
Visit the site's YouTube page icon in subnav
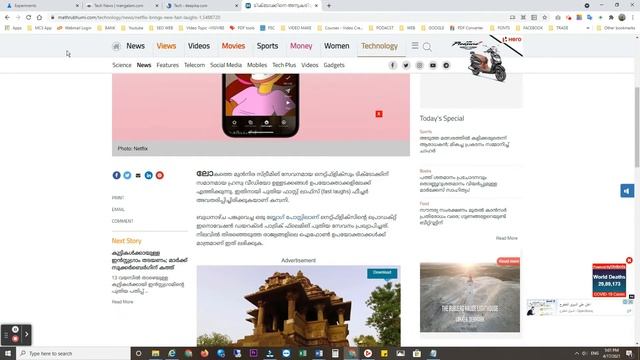click(x=433, y=65)
